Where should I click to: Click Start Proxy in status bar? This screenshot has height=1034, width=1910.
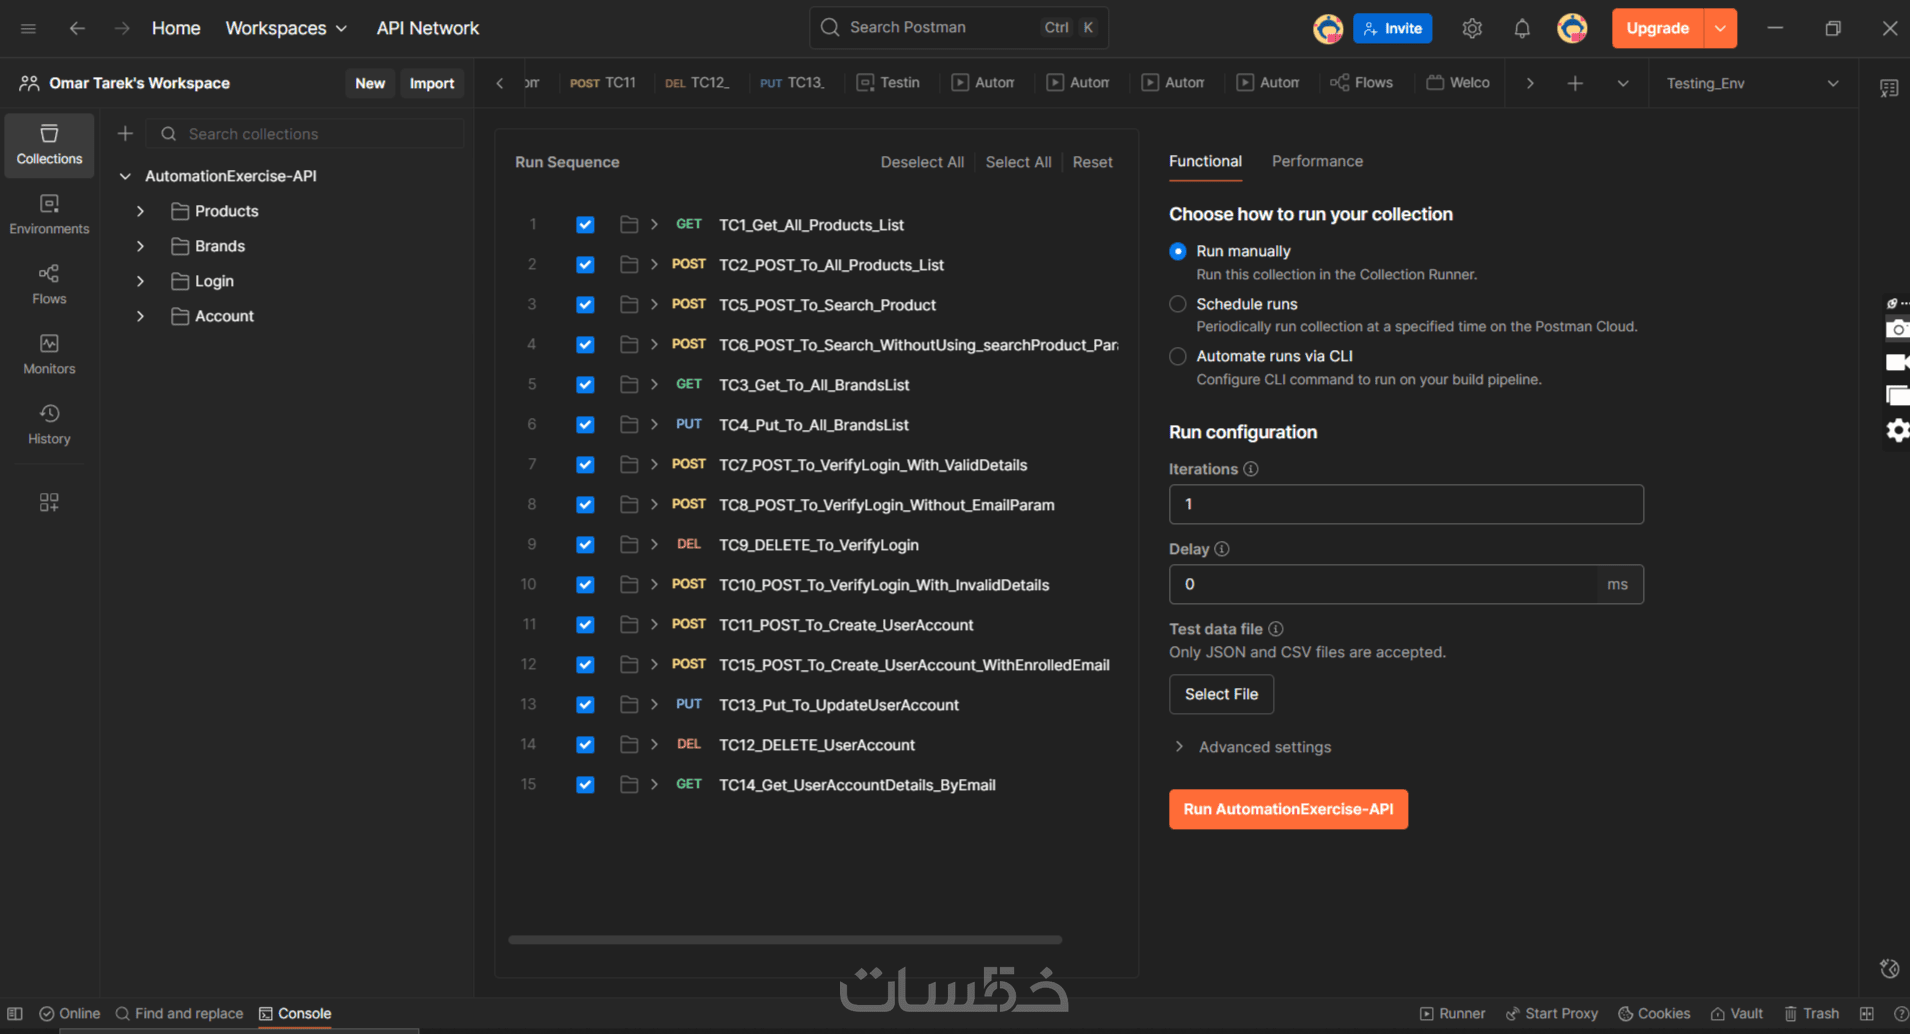[x=1552, y=1013]
